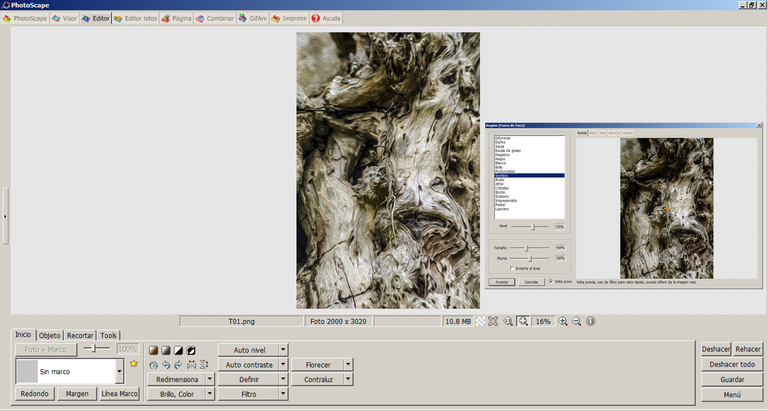Apply the sepia tone icon
This screenshot has width=768, height=411.
(x=153, y=350)
